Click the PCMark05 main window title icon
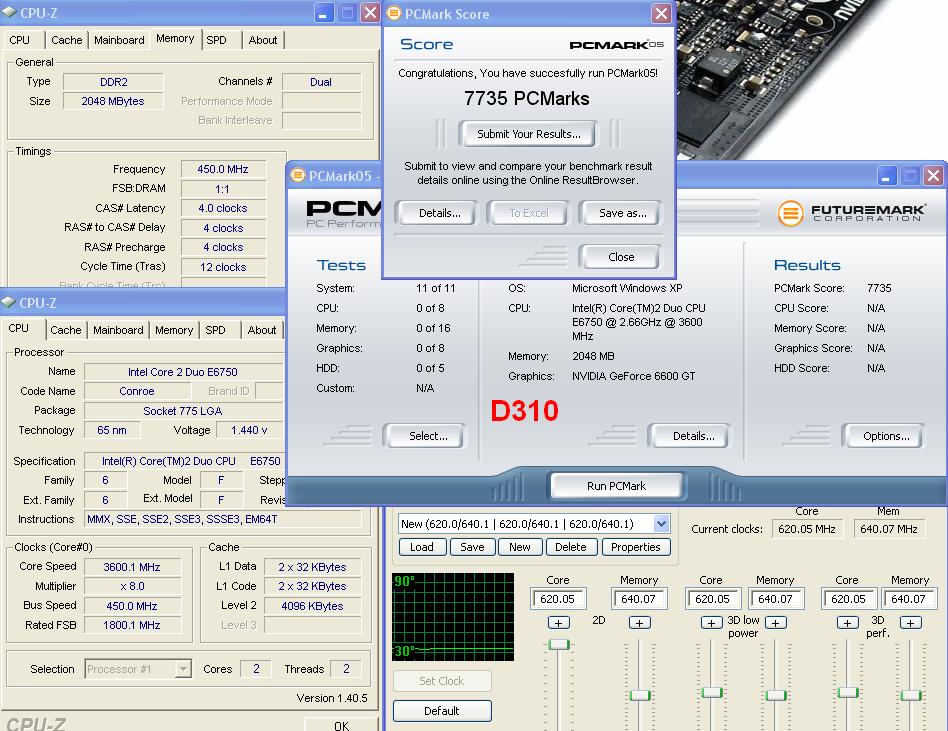Screen dimensions: 948x731 297,175
